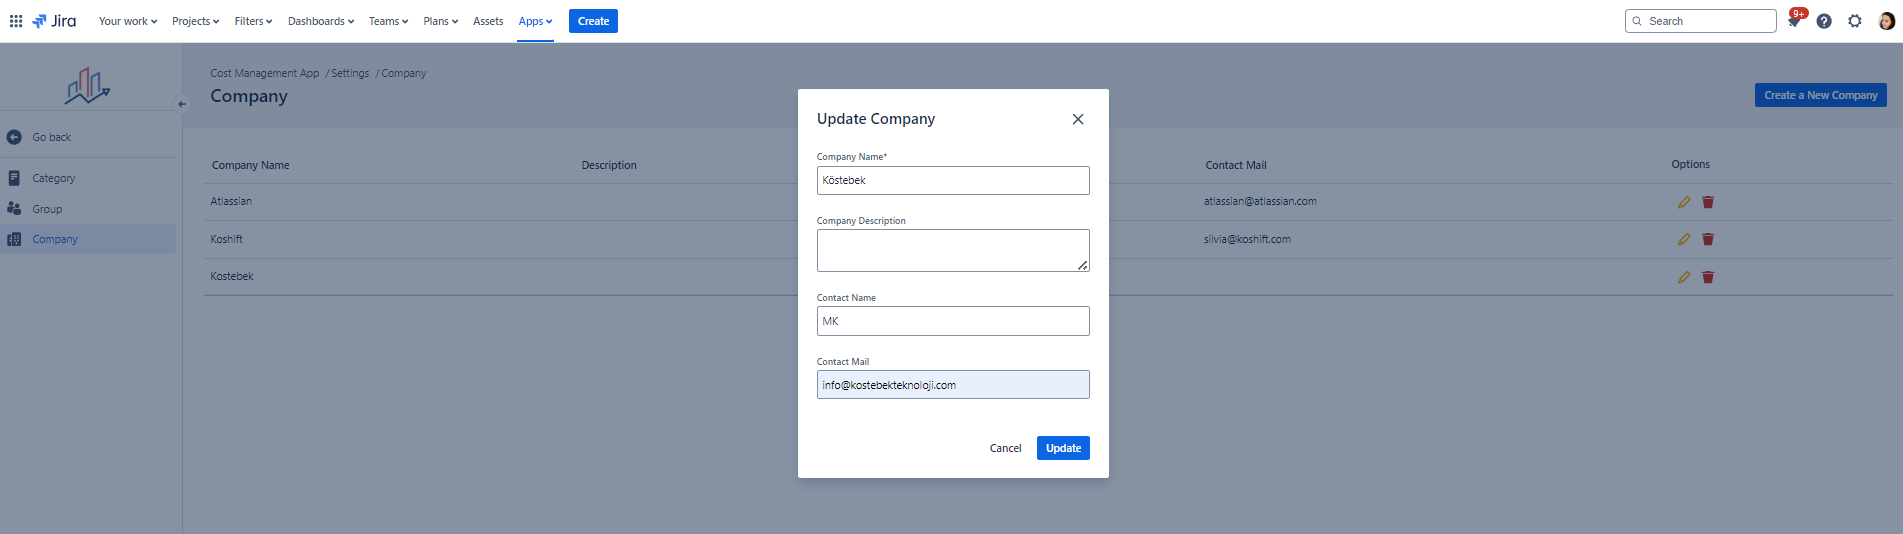
Task: Click the Options column header
Action: (1691, 164)
